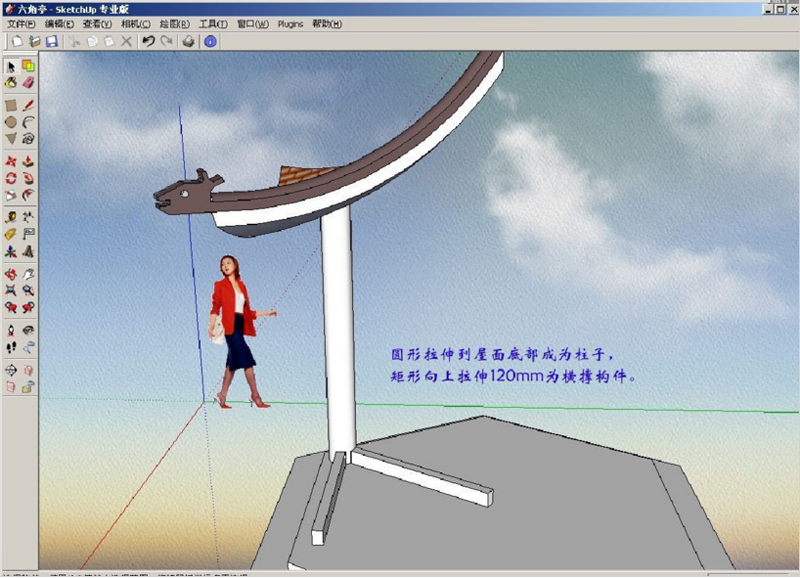Pick the pink Eraser tool

pyautogui.click(x=28, y=83)
